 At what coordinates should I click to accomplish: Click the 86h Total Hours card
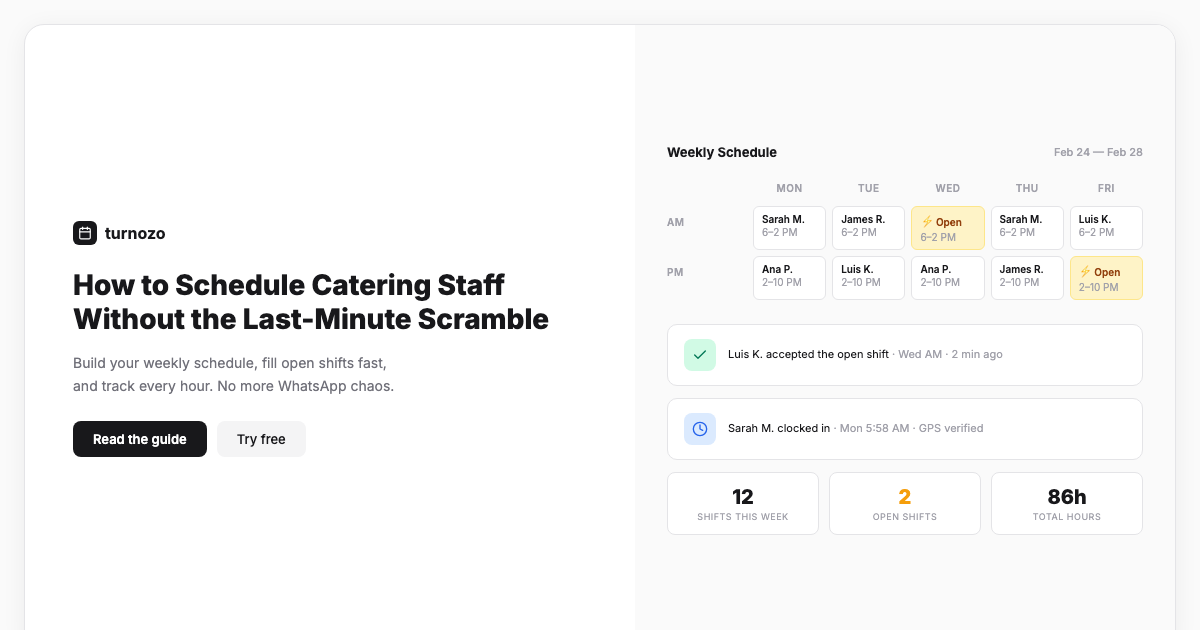[1067, 503]
